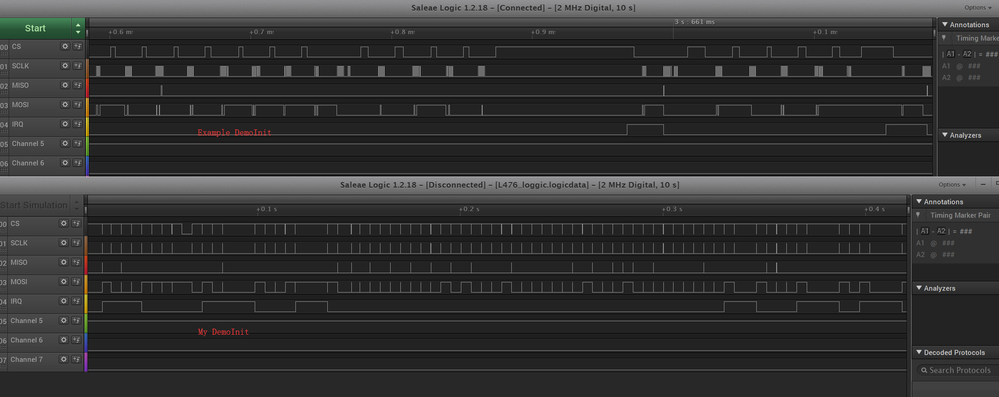
Task: Open CS channel settings gear in top window
Action: click(x=64, y=47)
